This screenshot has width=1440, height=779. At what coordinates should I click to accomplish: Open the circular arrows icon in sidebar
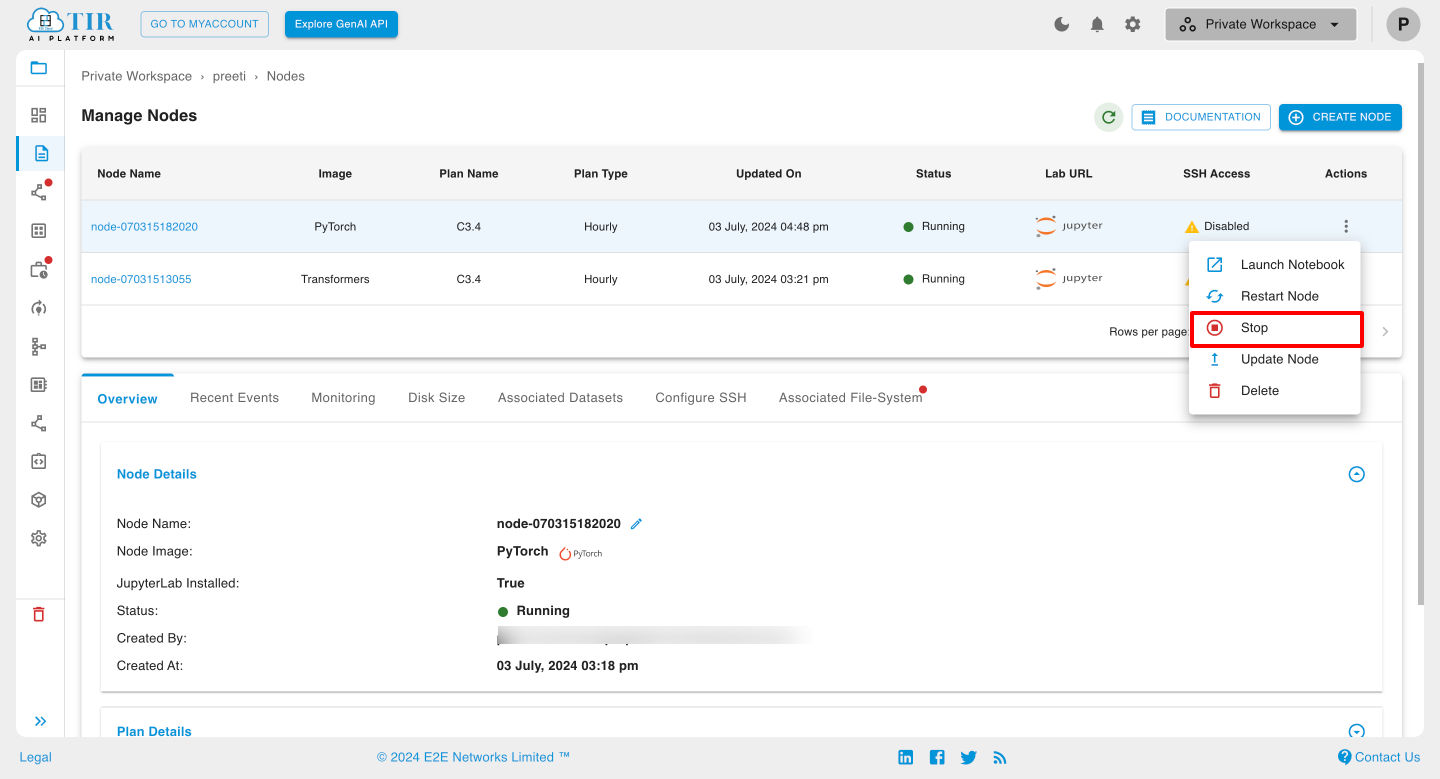[39, 308]
